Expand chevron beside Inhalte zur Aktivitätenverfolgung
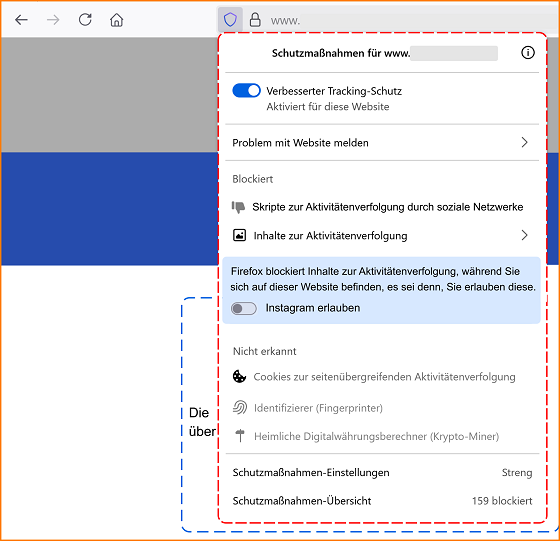The height and width of the screenshot is (541, 560). point(524,235)
